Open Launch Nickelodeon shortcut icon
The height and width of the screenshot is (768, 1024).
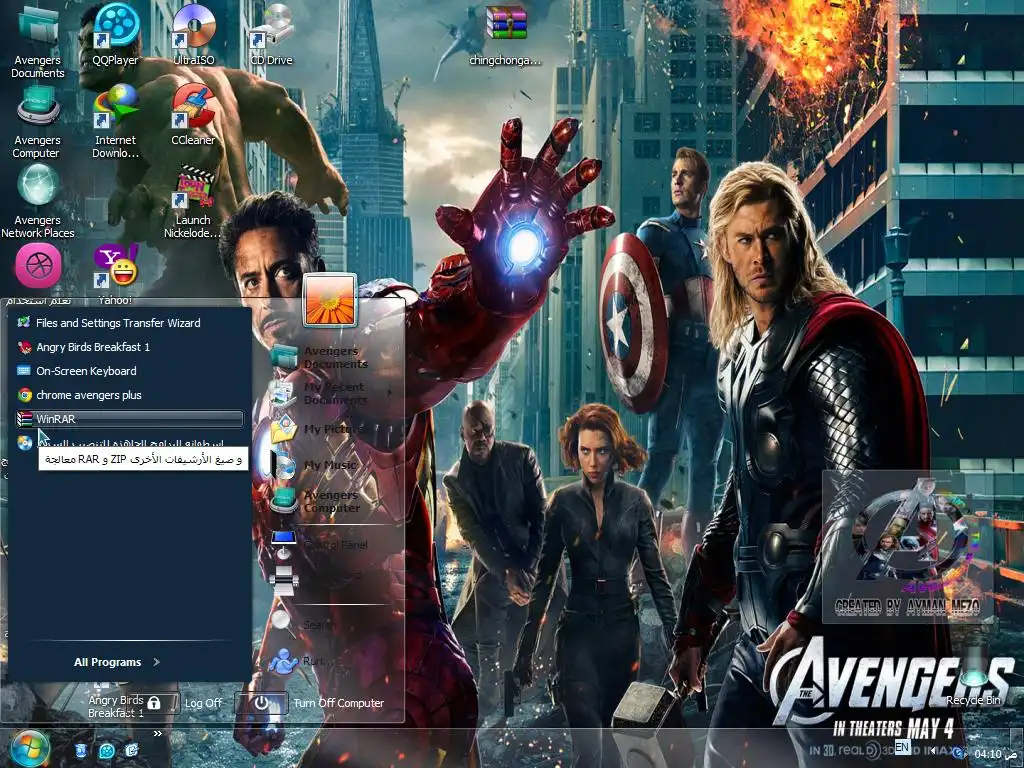point(193,201)
